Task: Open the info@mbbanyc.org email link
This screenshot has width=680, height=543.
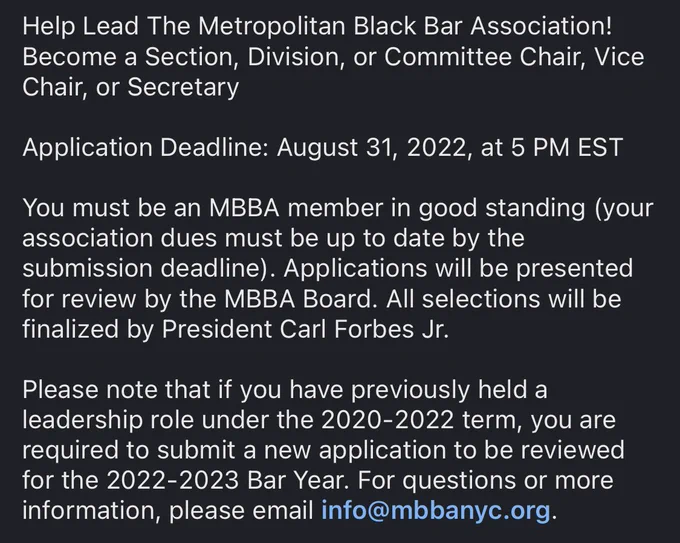Action: click(x=435, y=510)
